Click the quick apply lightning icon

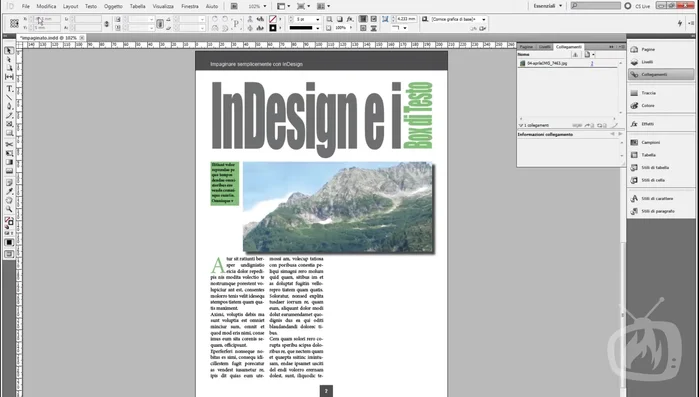pos(680,23)
